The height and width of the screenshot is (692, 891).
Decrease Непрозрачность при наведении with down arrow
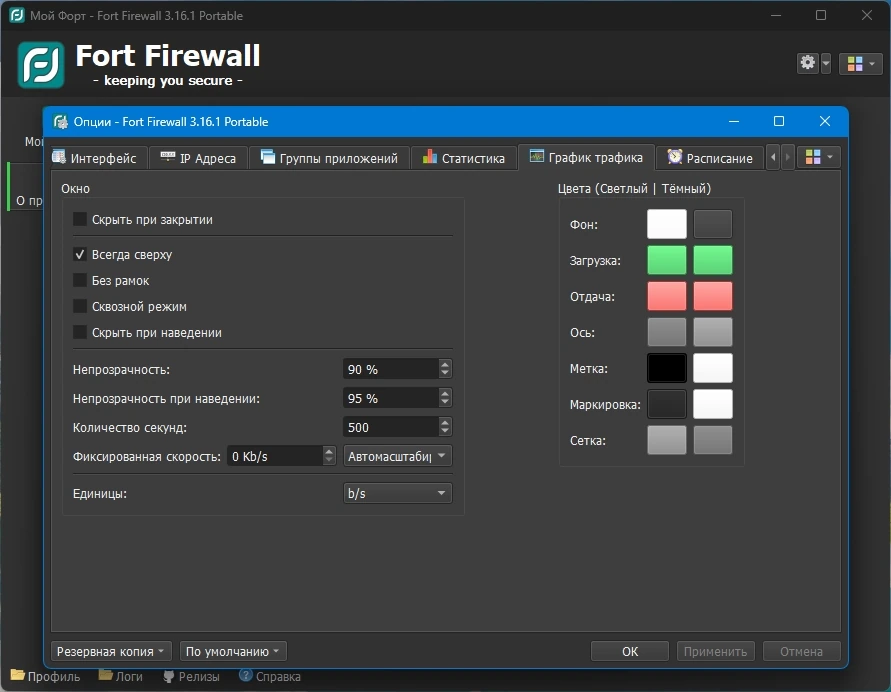click(445, 403)
